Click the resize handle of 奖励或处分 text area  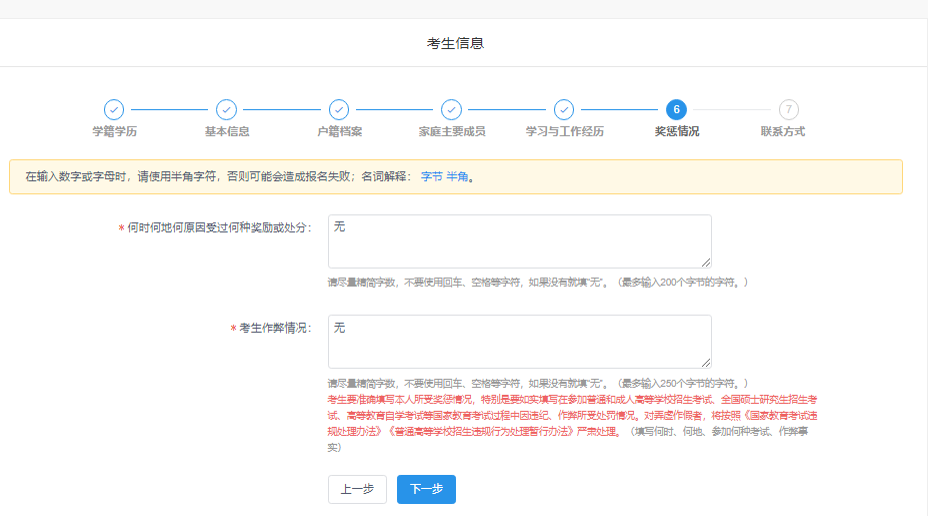[706, 263]
